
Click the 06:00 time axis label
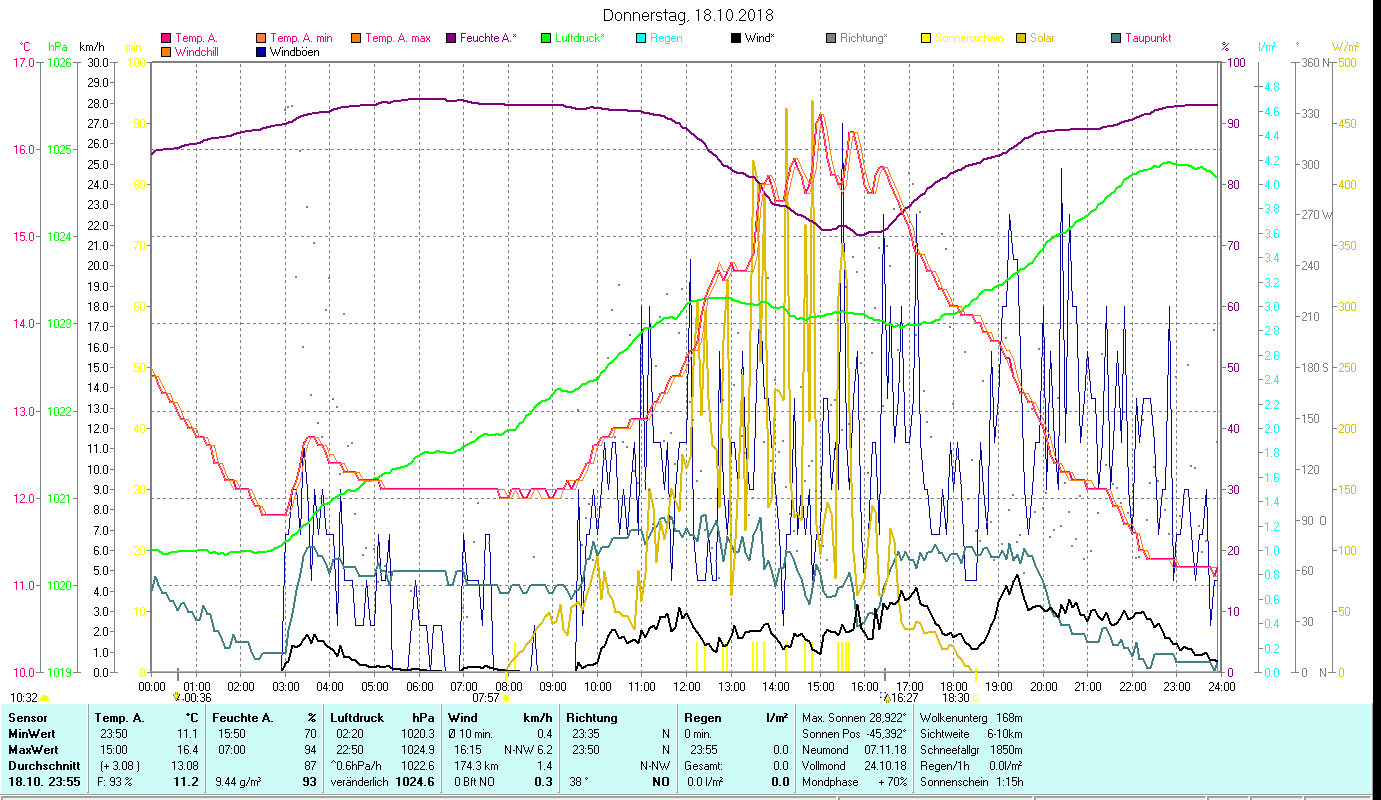[x=419, y=686]
